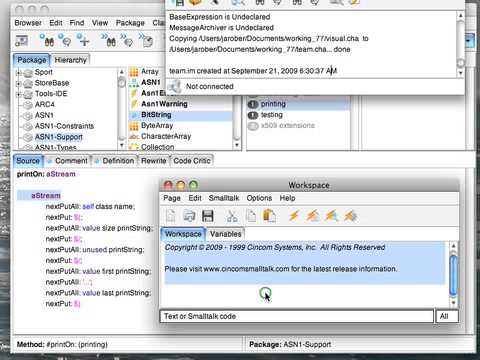
Task: Click the Paste clipboard icon in Workspace
Action: point(269,216)
